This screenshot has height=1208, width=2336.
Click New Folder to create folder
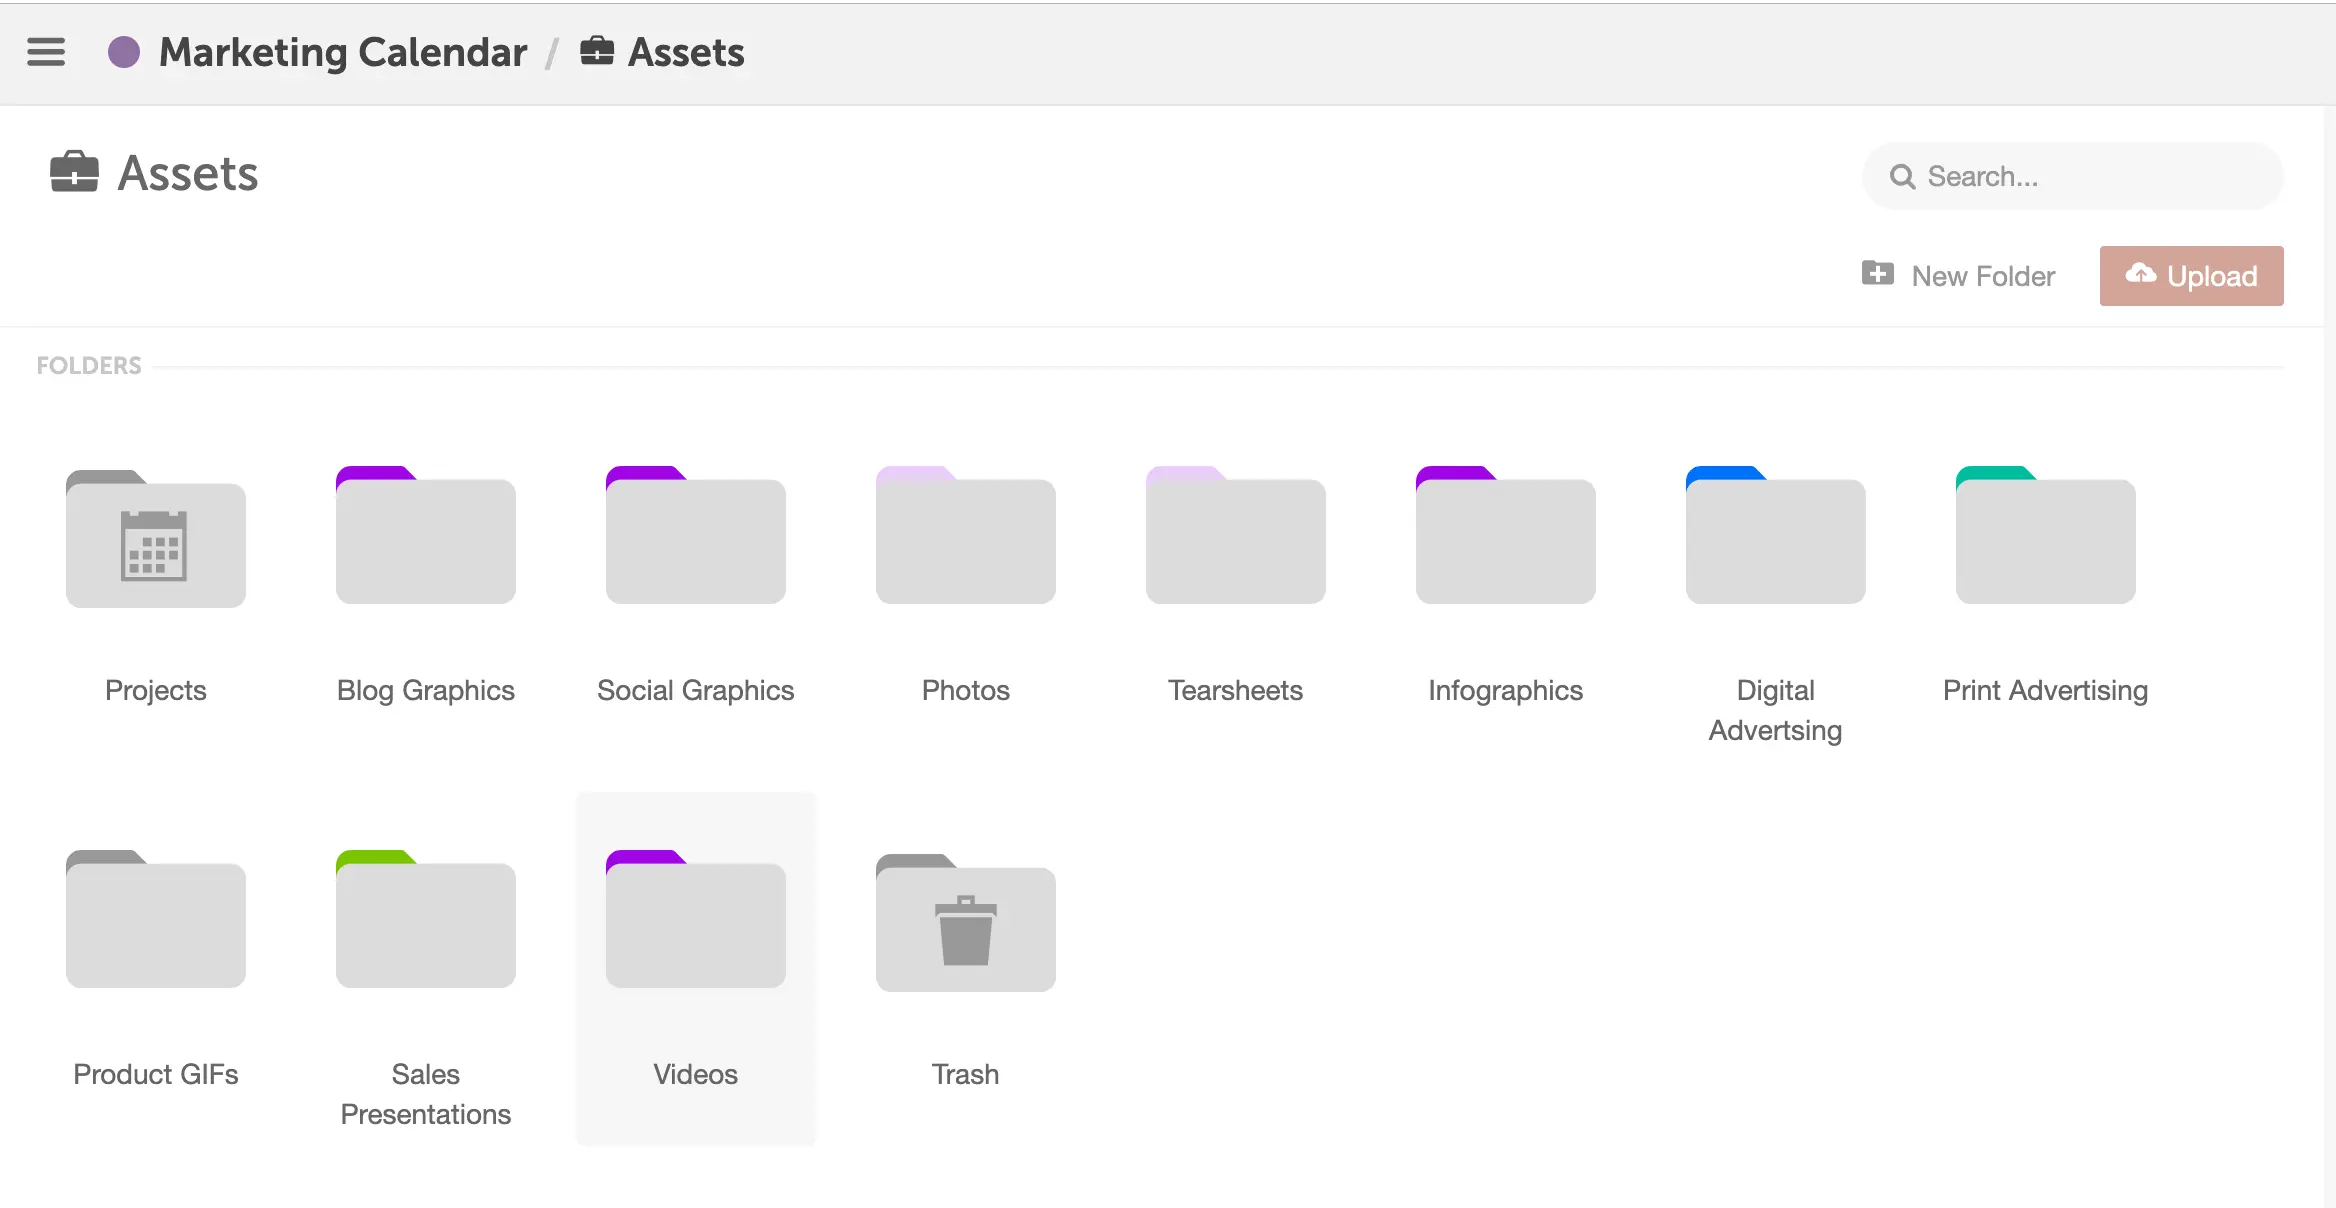(1956, 276)
